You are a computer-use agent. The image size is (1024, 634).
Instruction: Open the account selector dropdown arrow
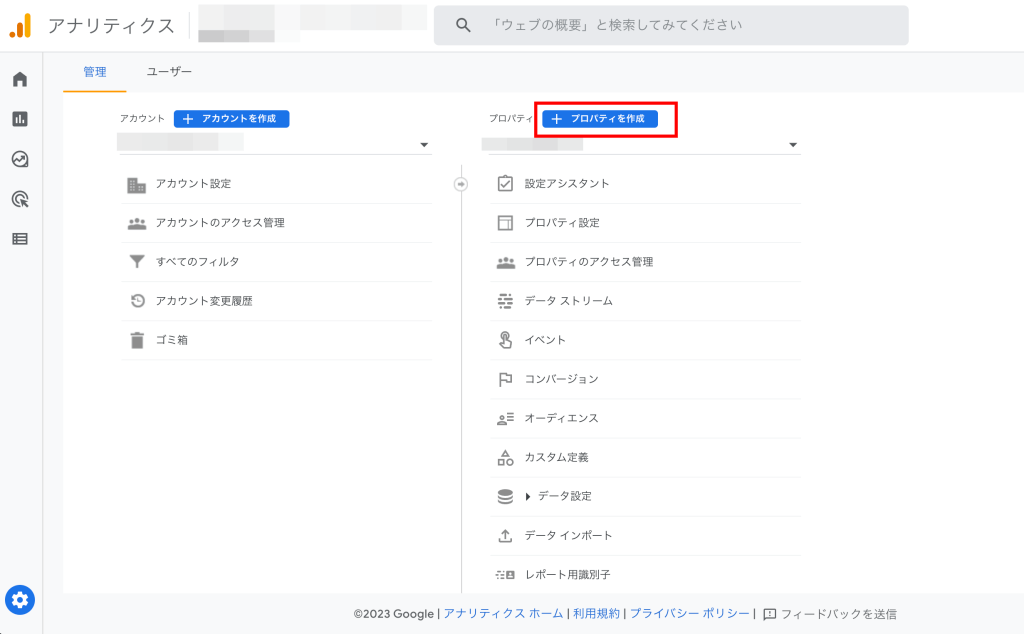point(424,145)
